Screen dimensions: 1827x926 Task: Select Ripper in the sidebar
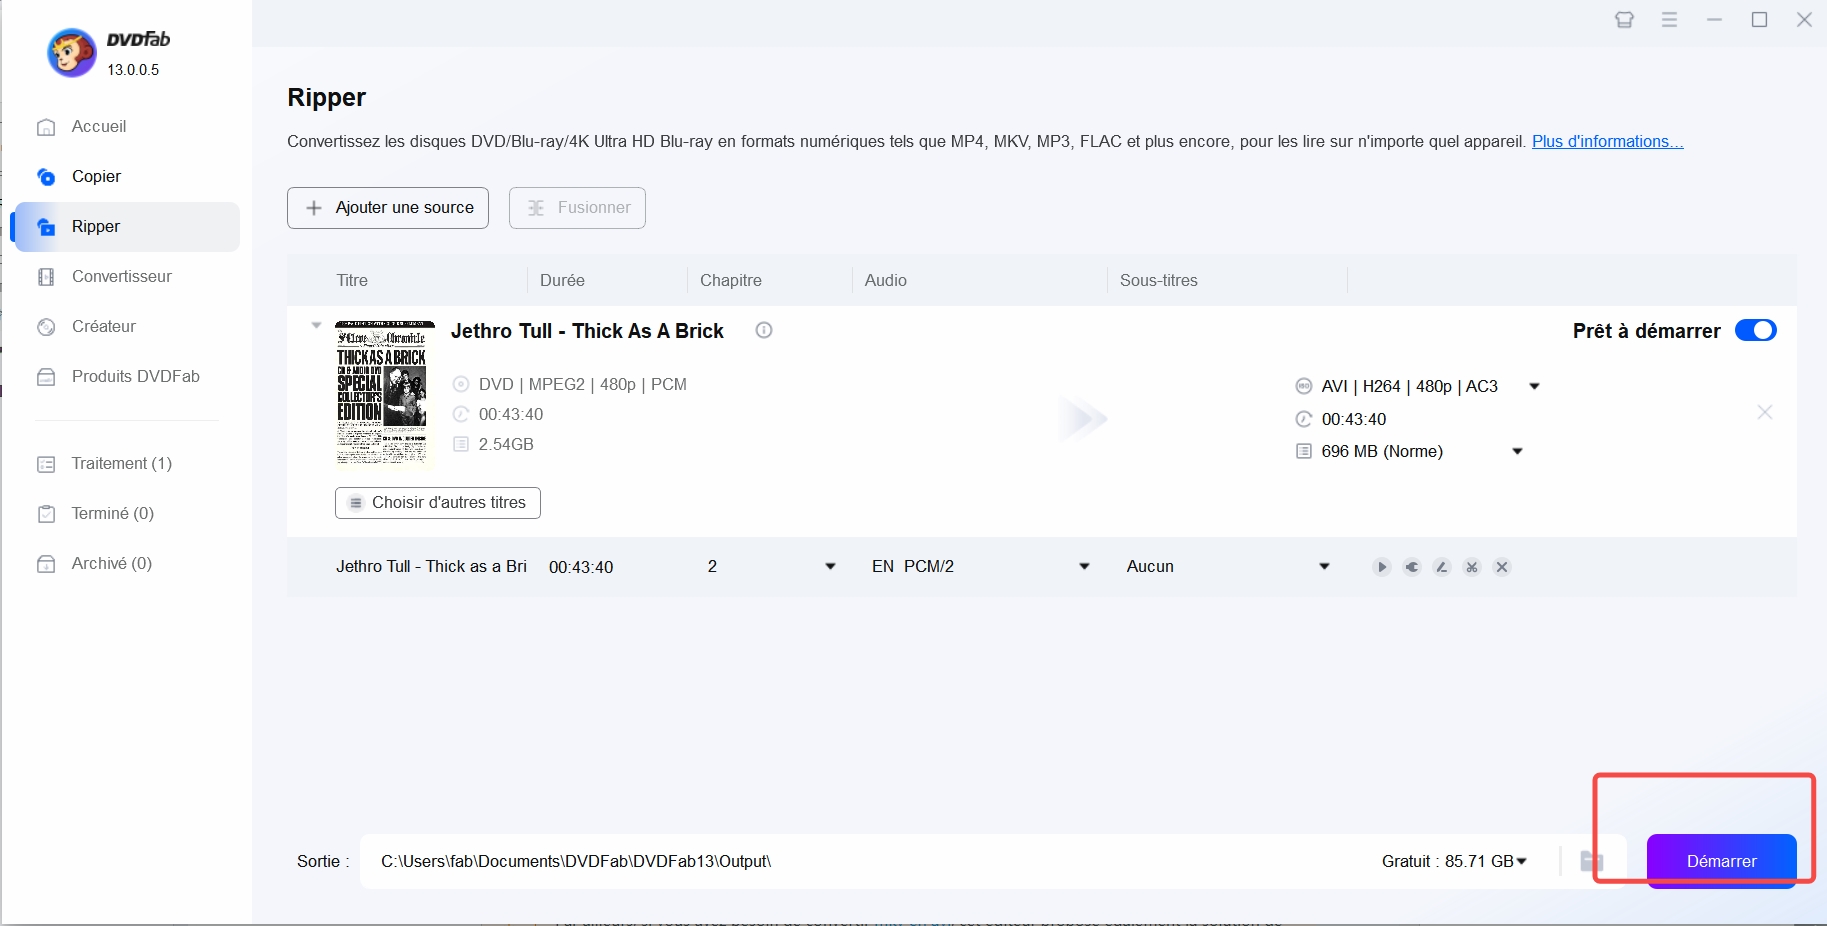point(127,227)
